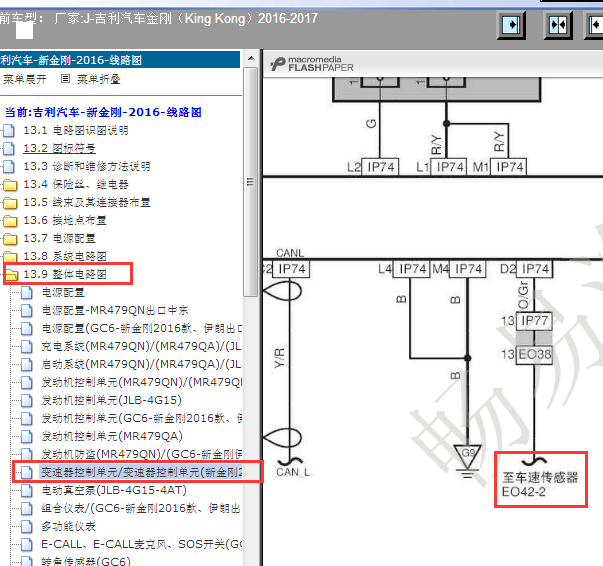Click the icon beside 菜单折叠
The image size is (603, 566).
tap(65, 79)
